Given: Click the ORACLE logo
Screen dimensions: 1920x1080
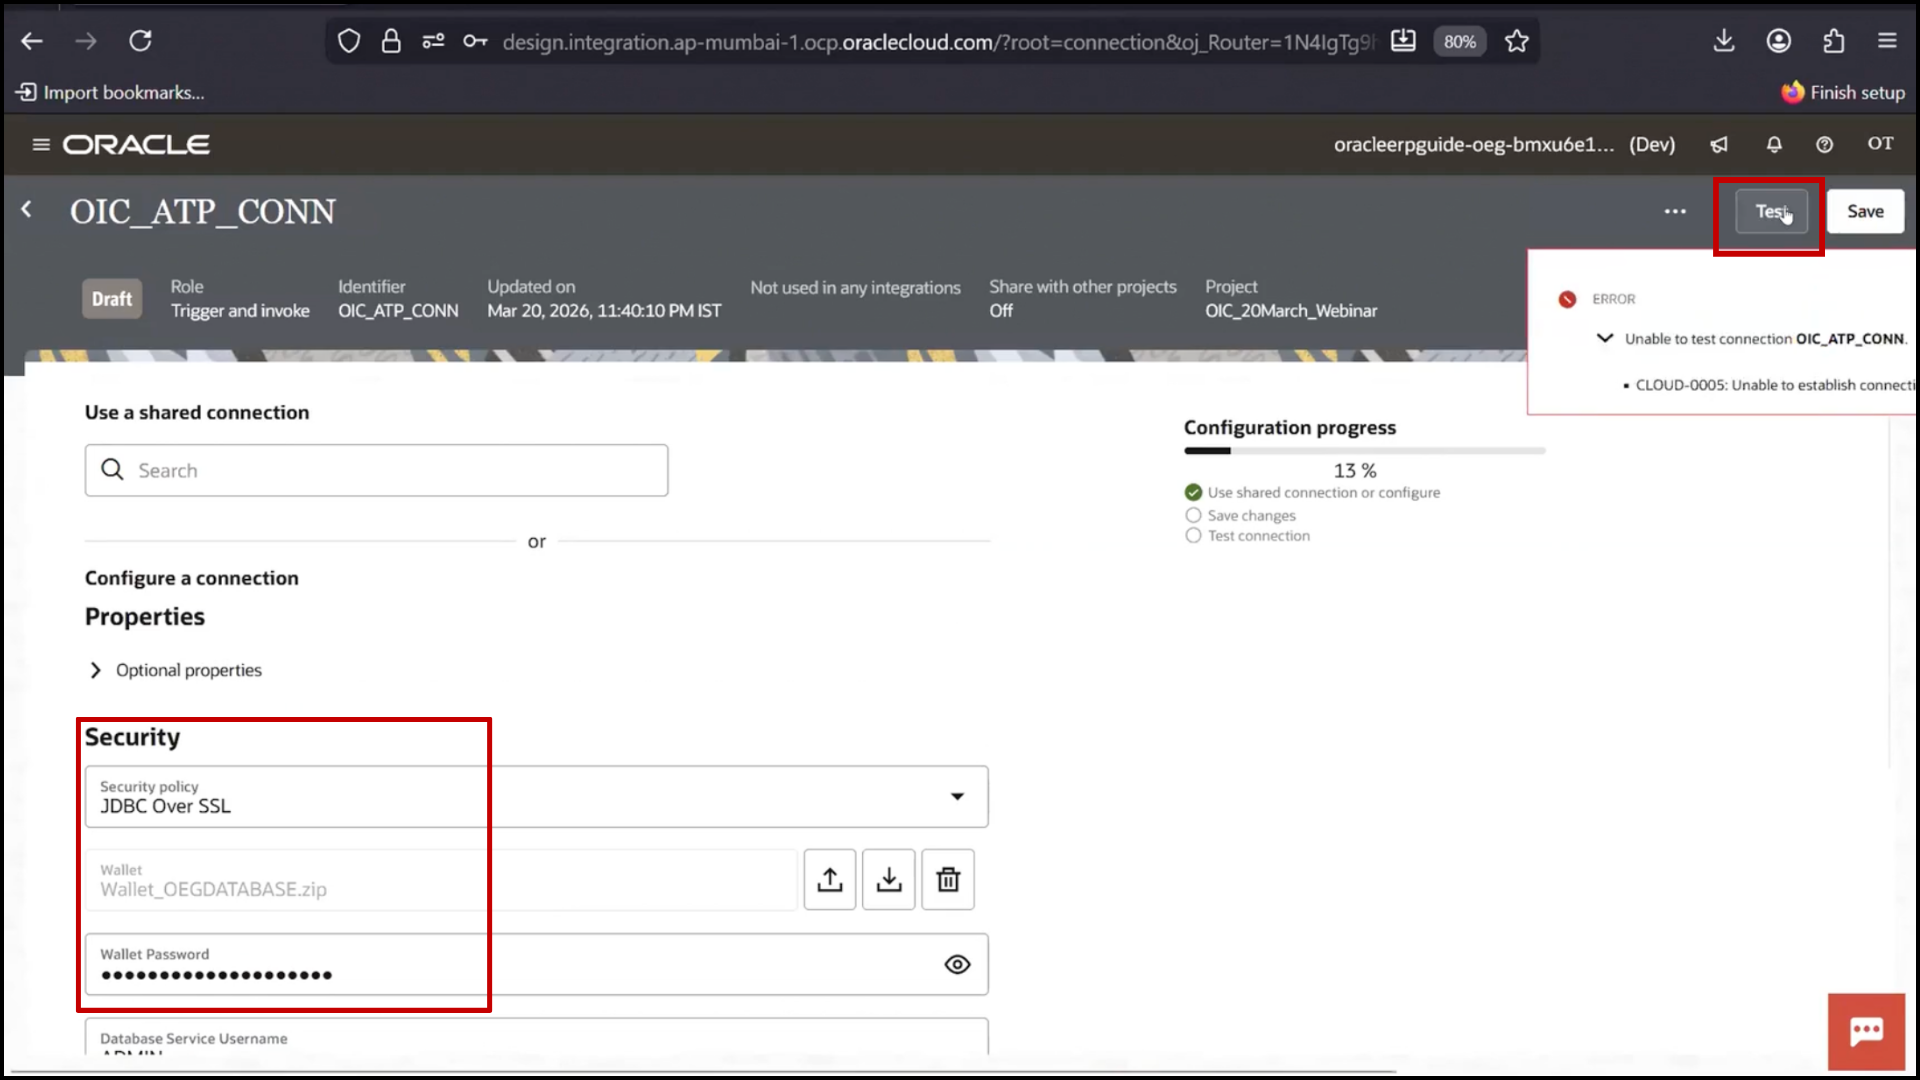Looking at the screenshot, I should coord(136,144).
